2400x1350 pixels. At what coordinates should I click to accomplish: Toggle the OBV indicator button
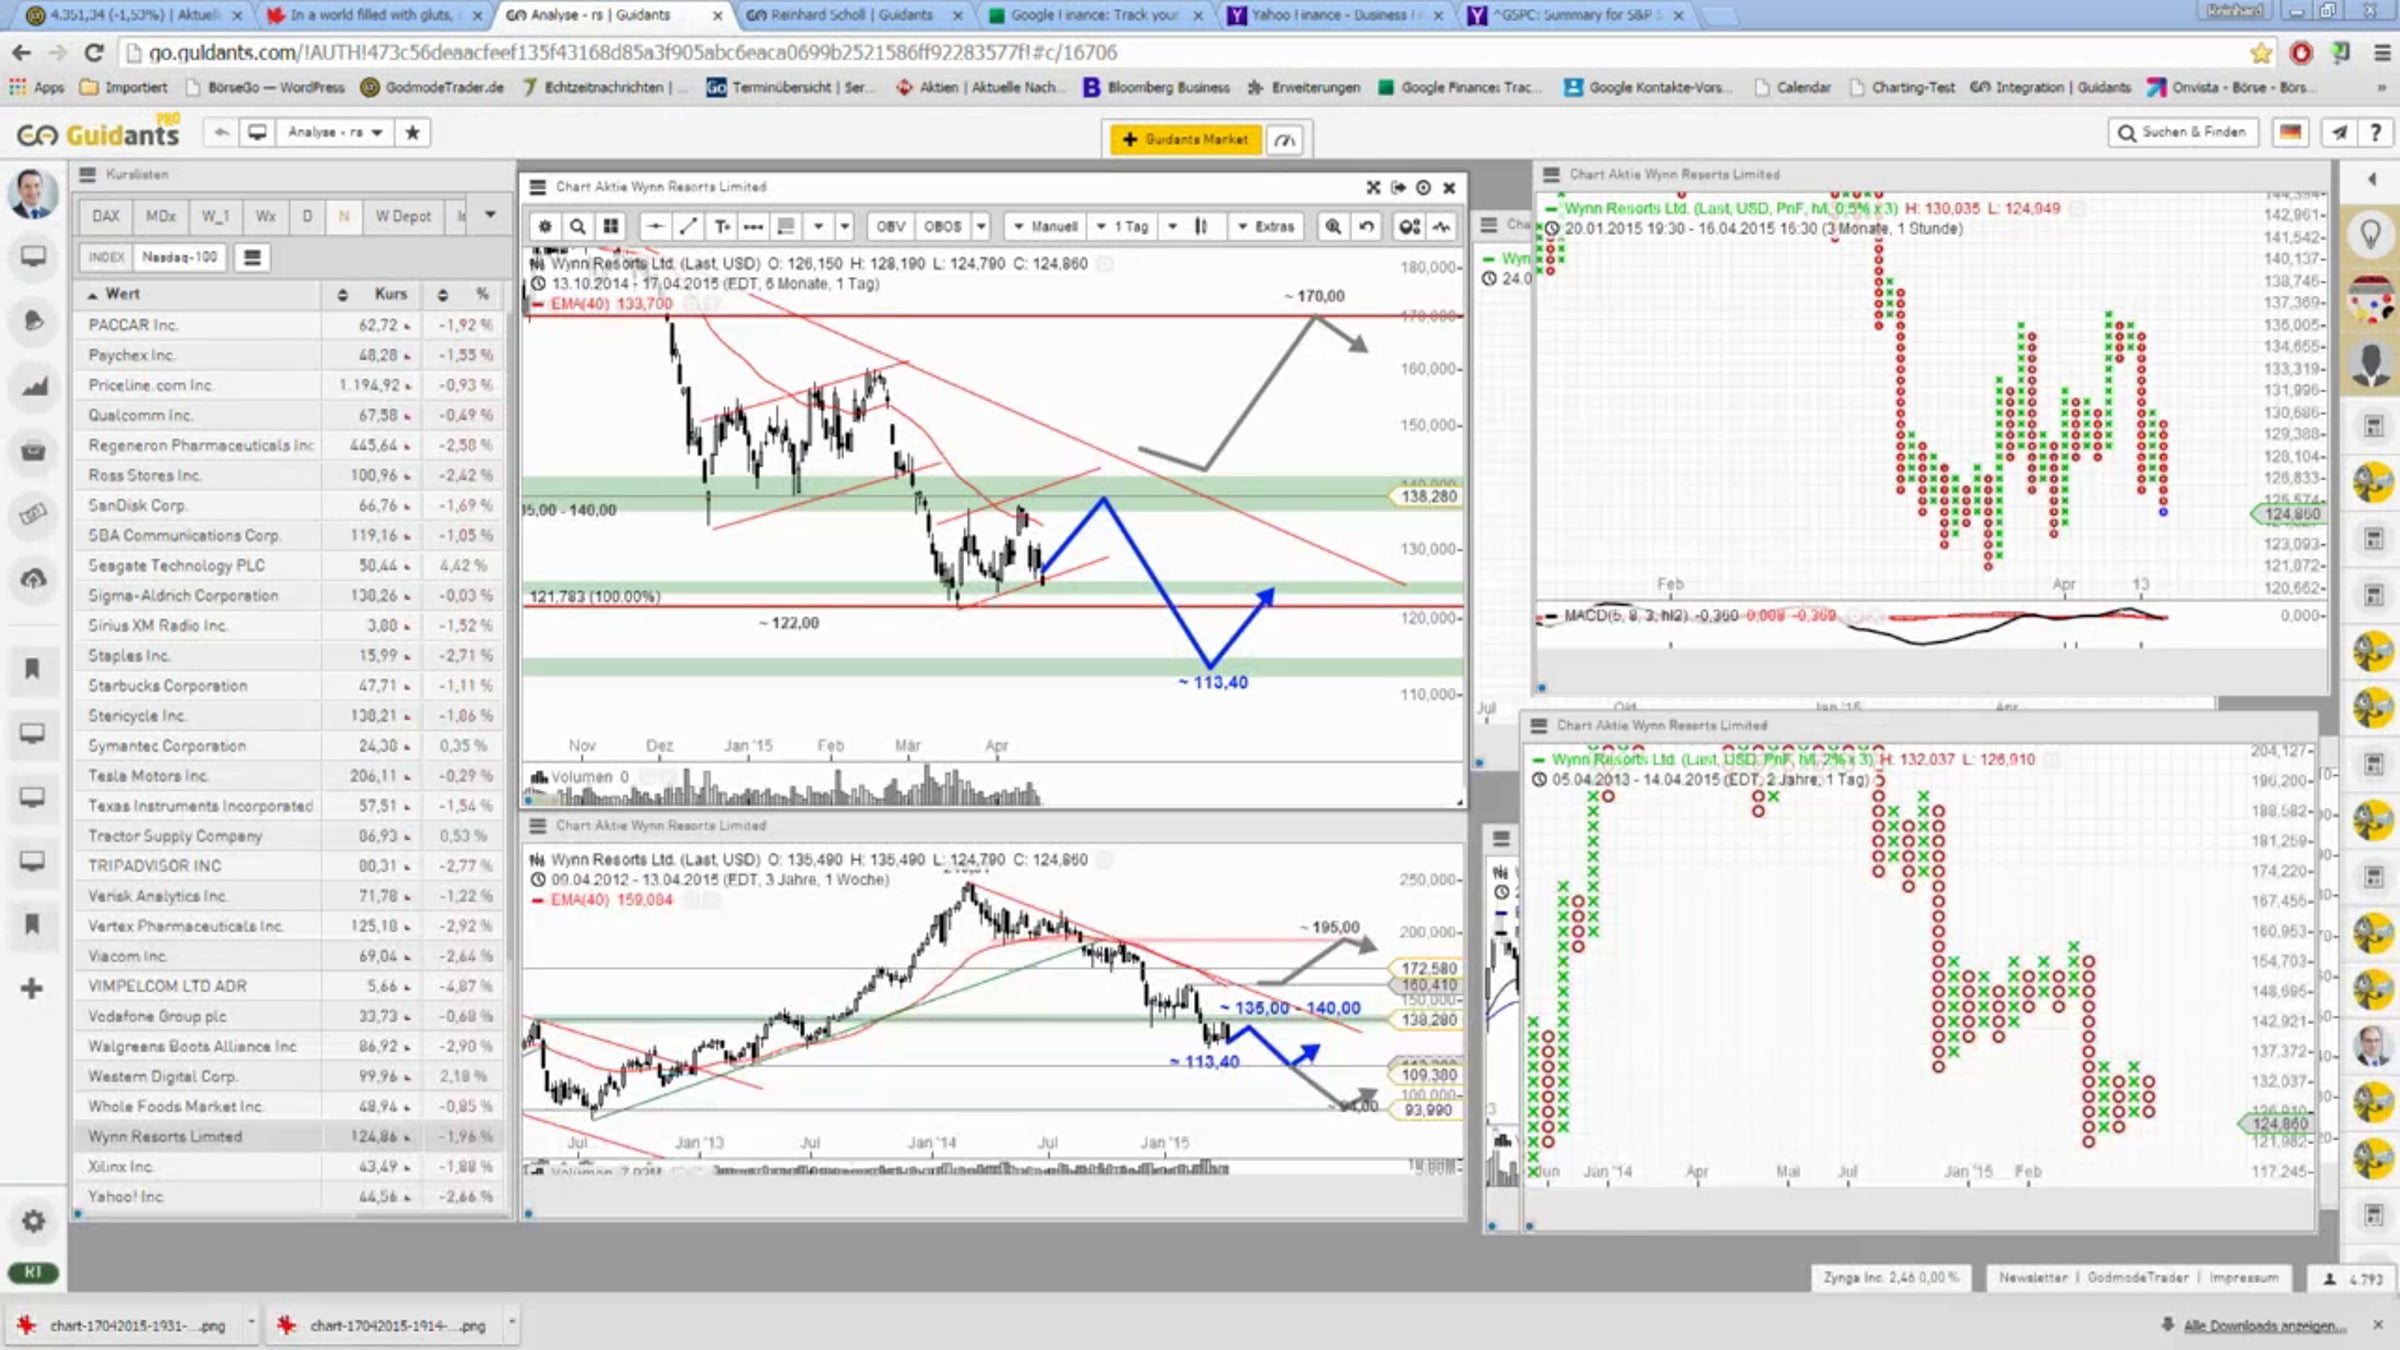[890, 227]
